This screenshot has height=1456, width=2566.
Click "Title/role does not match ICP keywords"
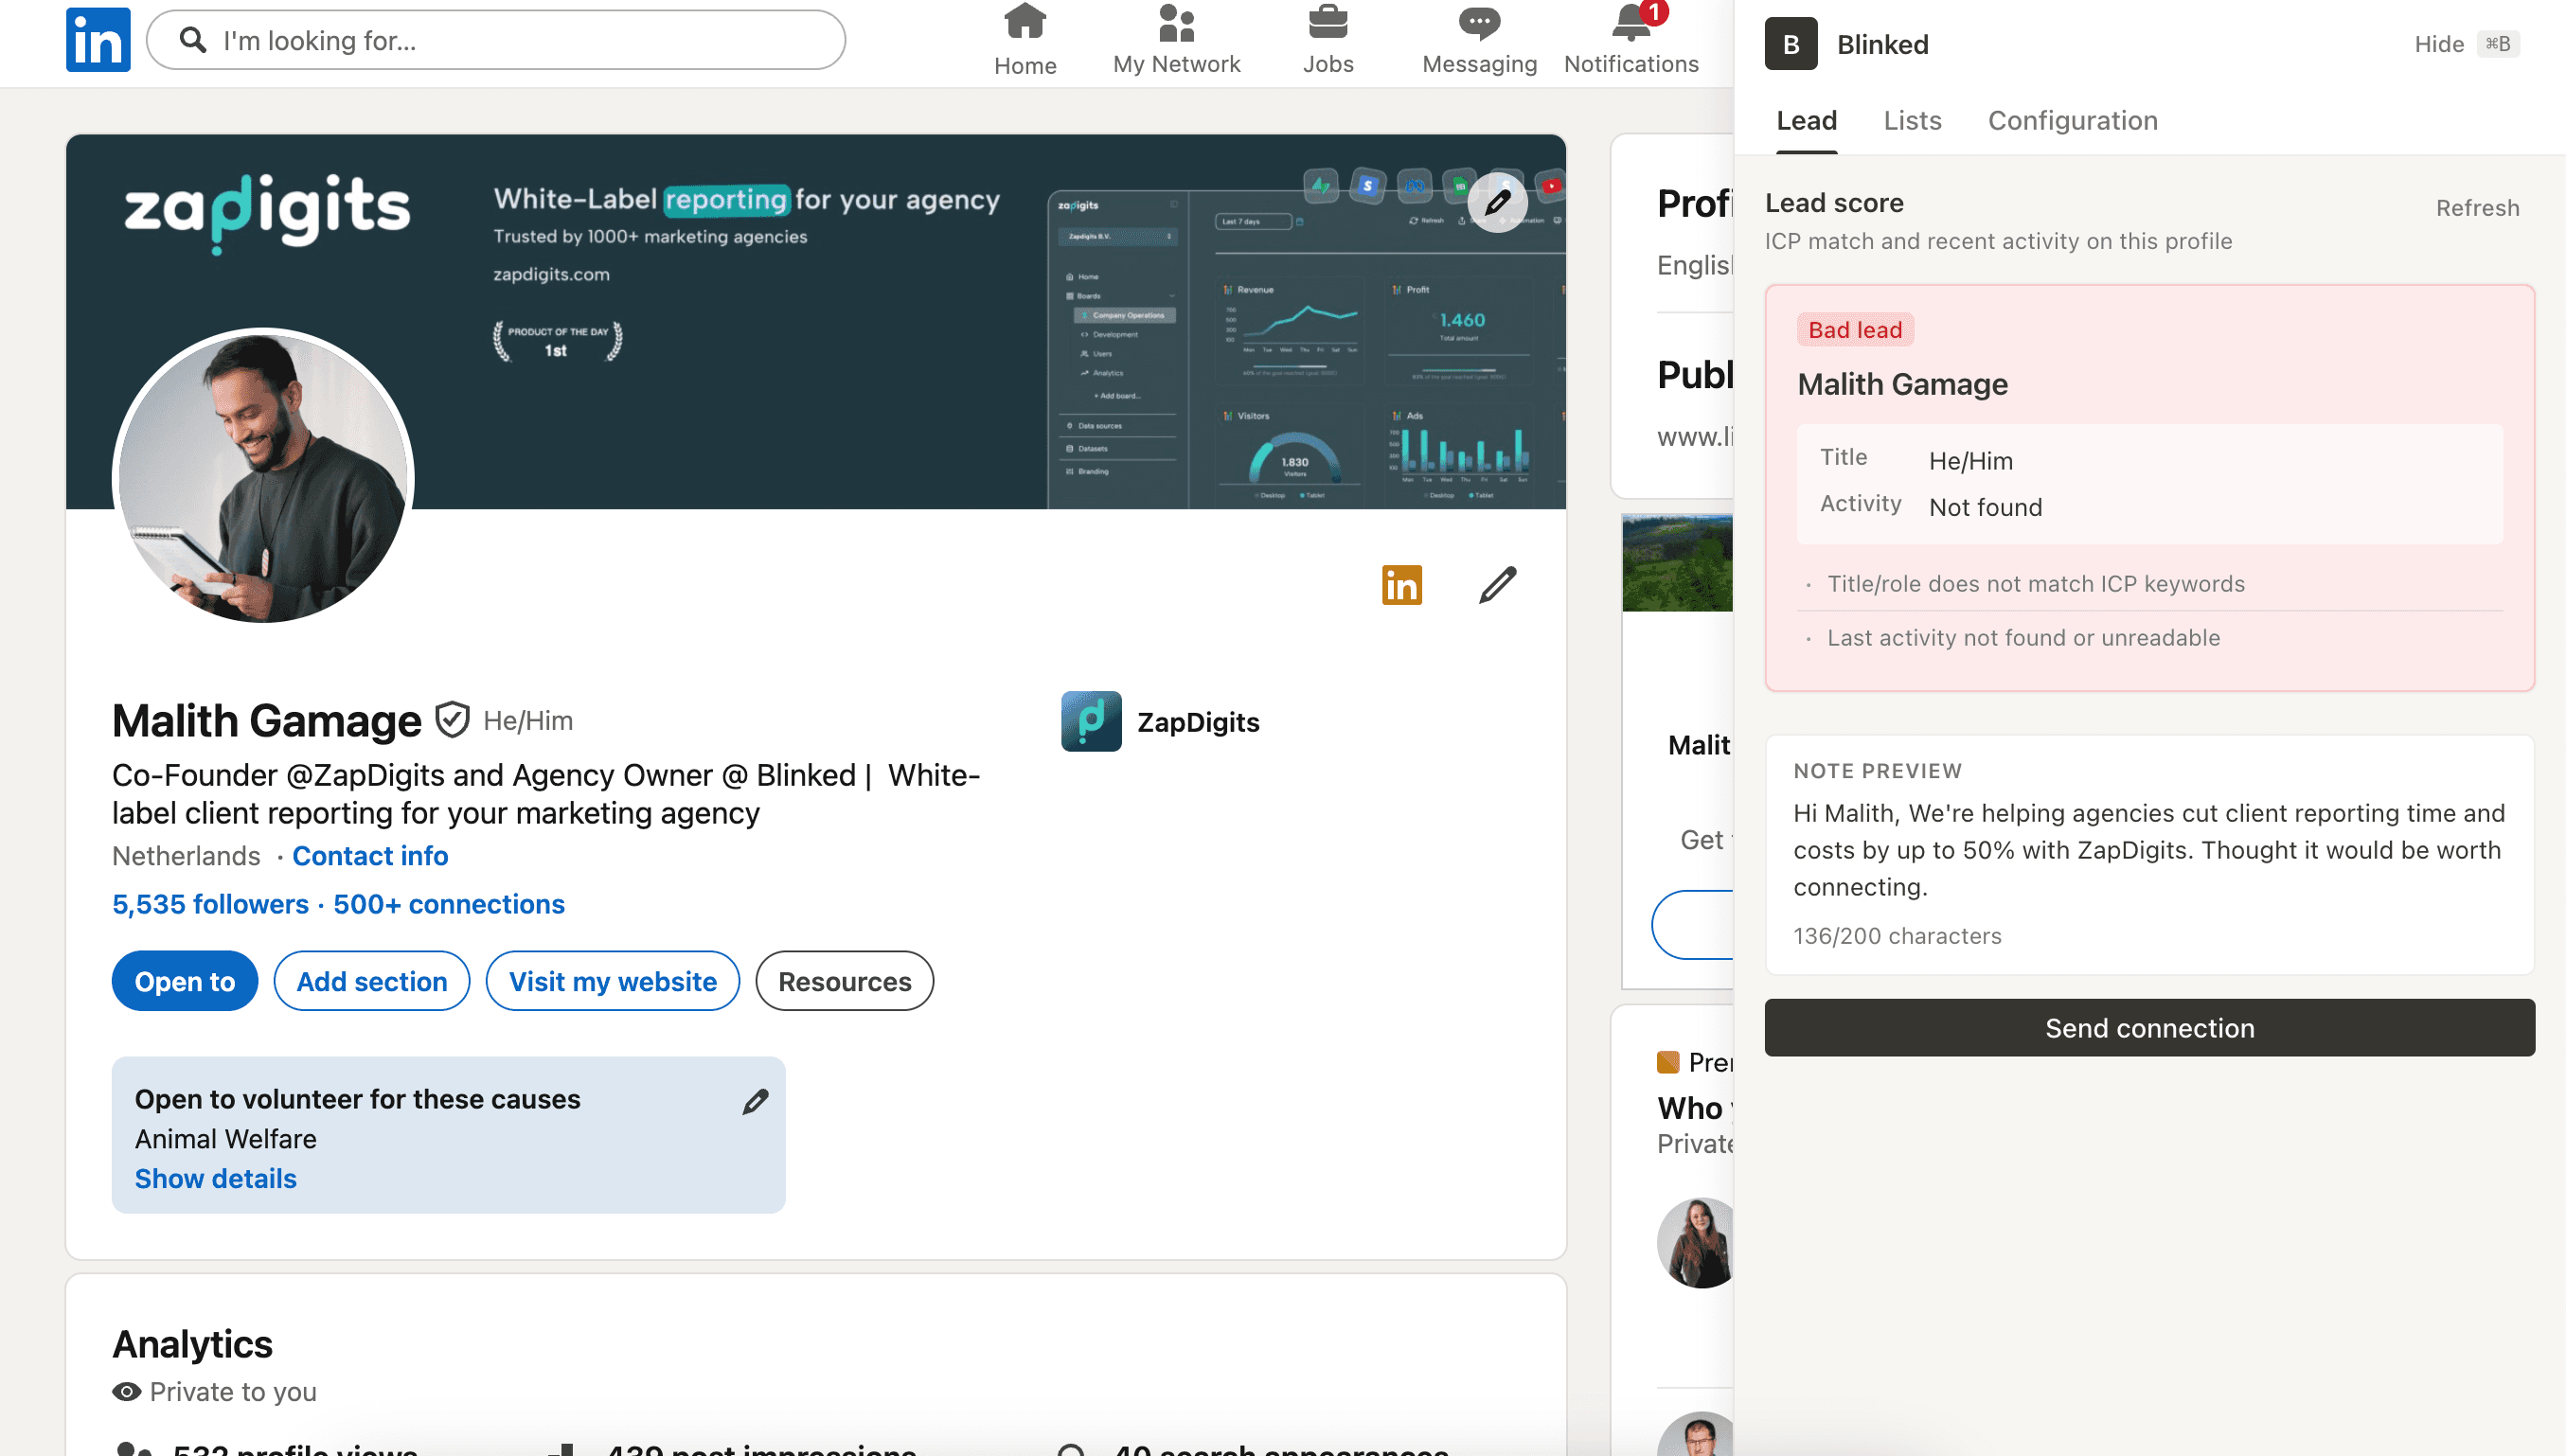click(x=2036, y=584)
